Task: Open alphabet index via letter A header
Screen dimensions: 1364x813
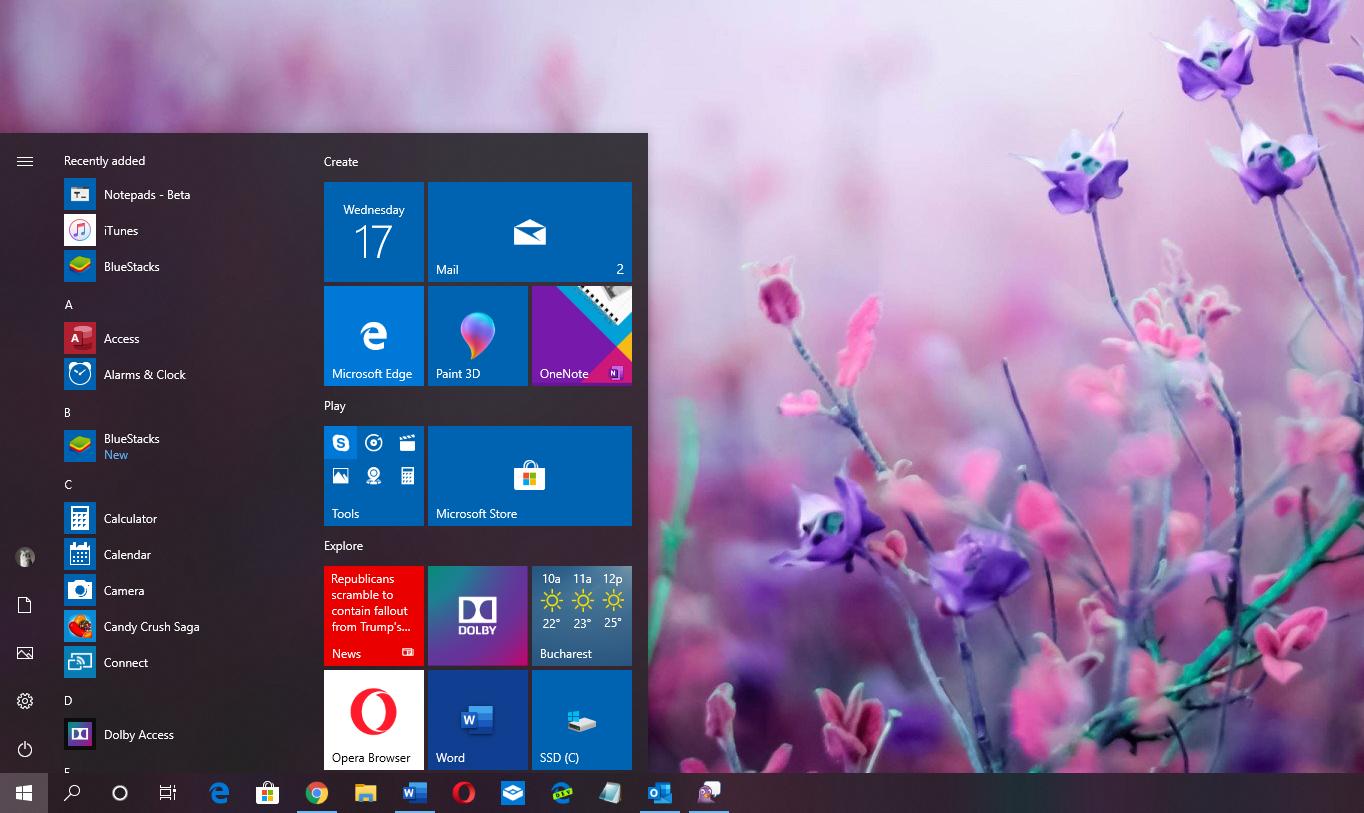Action: [x=69, y=305]
